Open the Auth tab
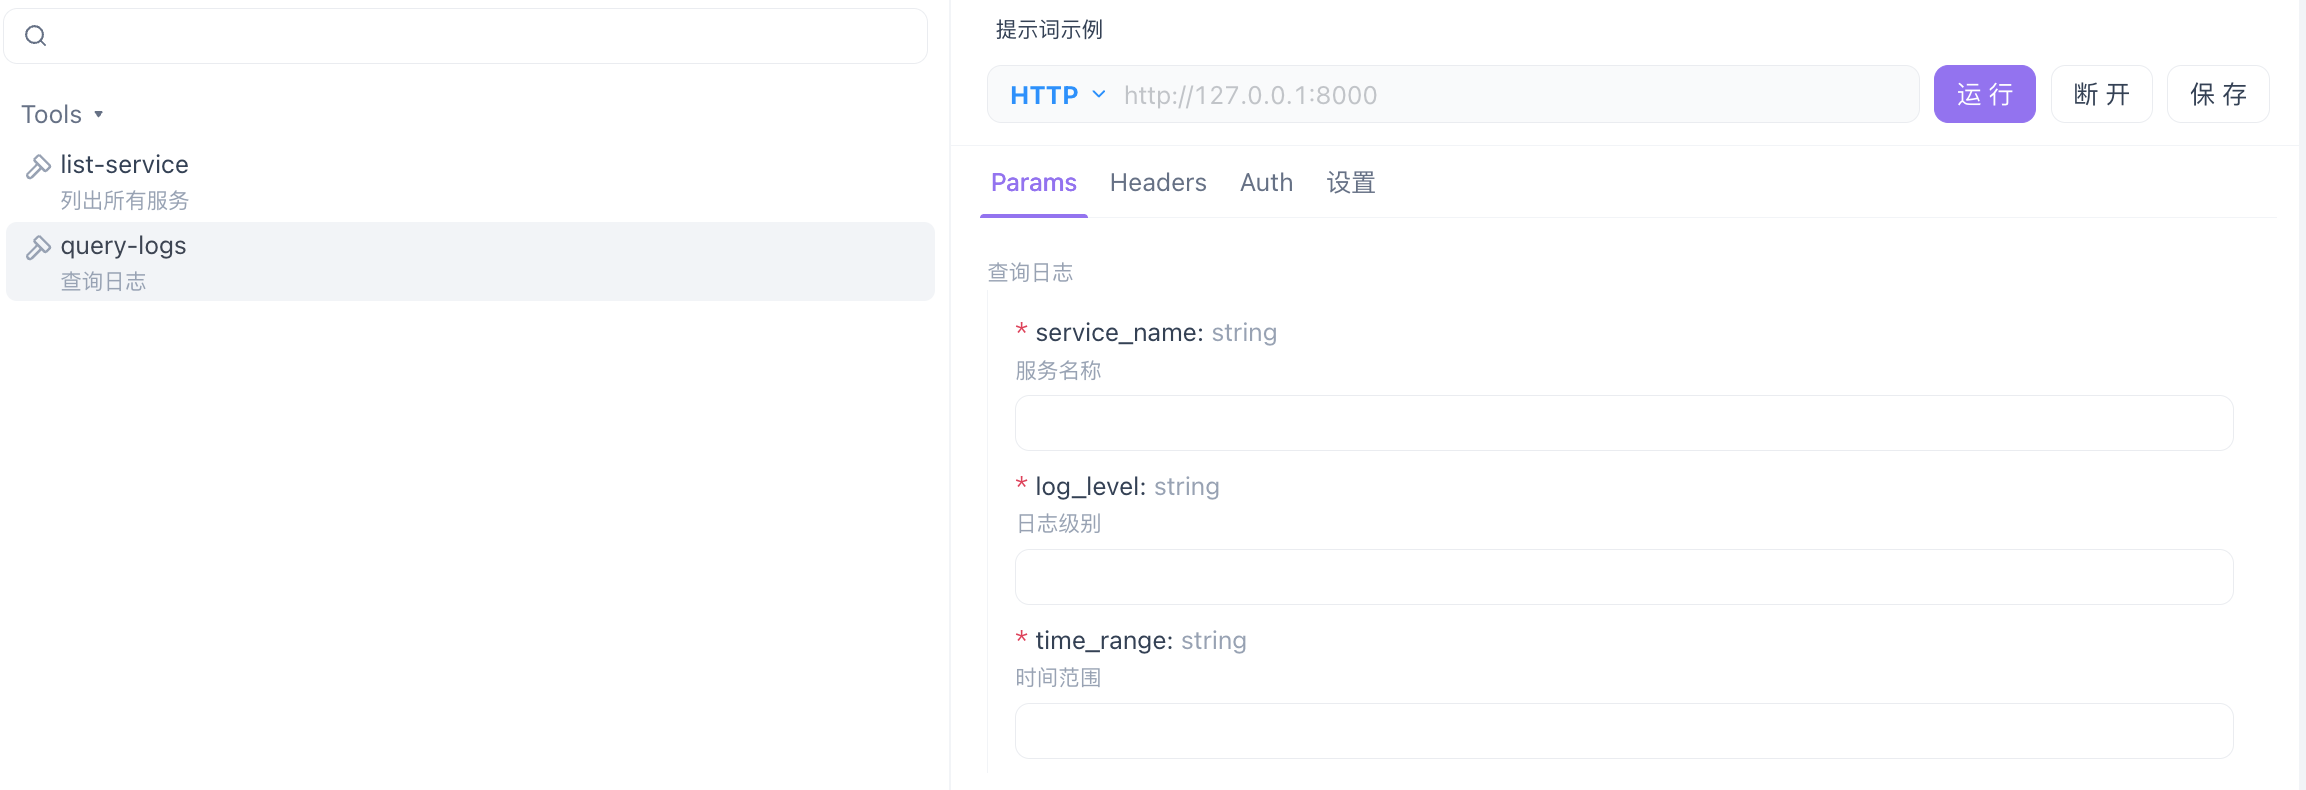Image resolution: width=2306 pixels, height=790 pixels. coord(1266,183)
